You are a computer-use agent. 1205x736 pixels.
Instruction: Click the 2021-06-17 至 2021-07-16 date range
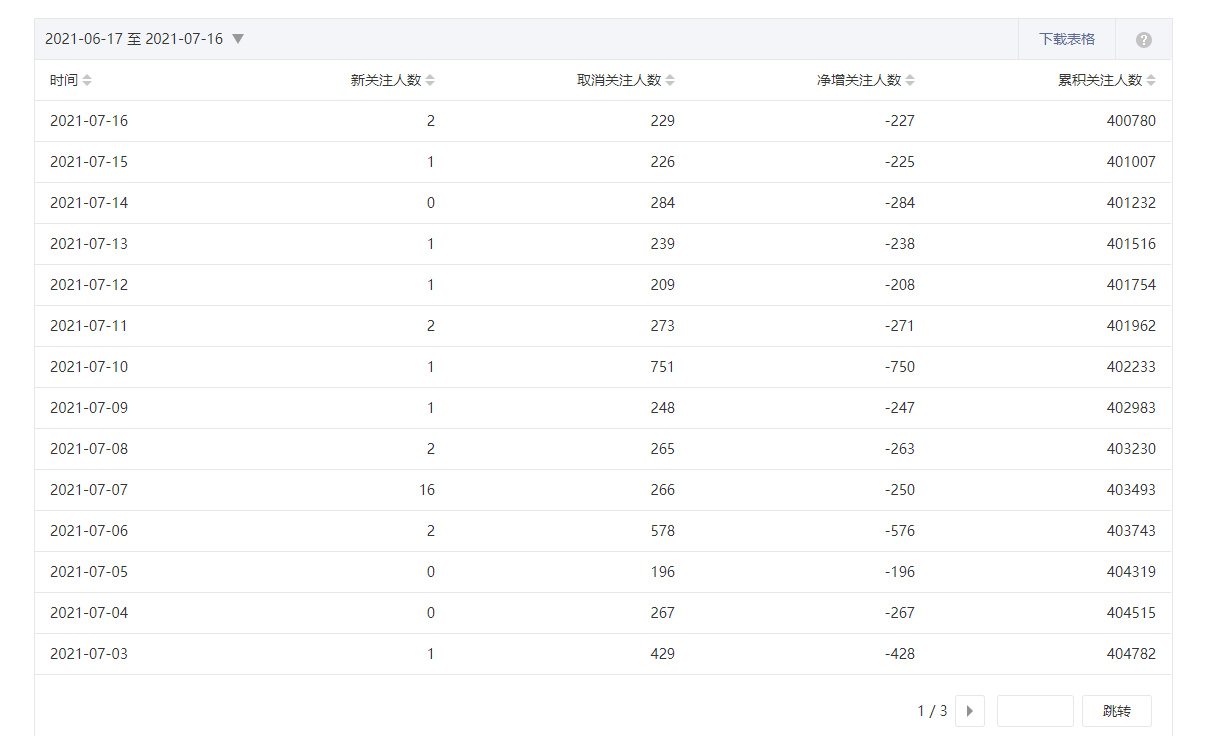[134, 39]
